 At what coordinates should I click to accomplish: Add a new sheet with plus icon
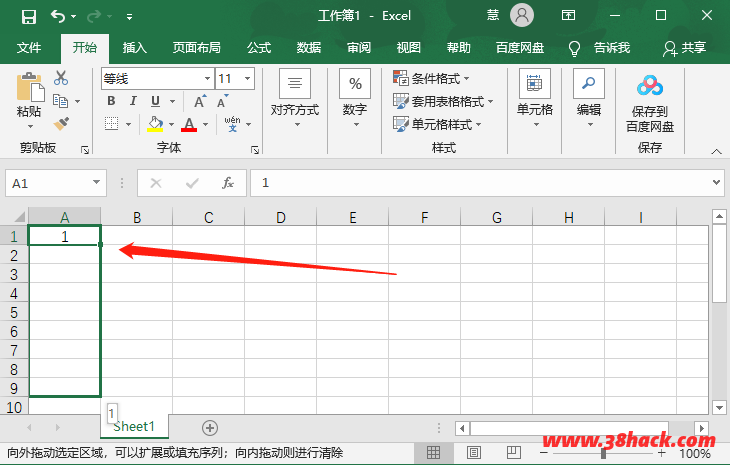[210, 427]
